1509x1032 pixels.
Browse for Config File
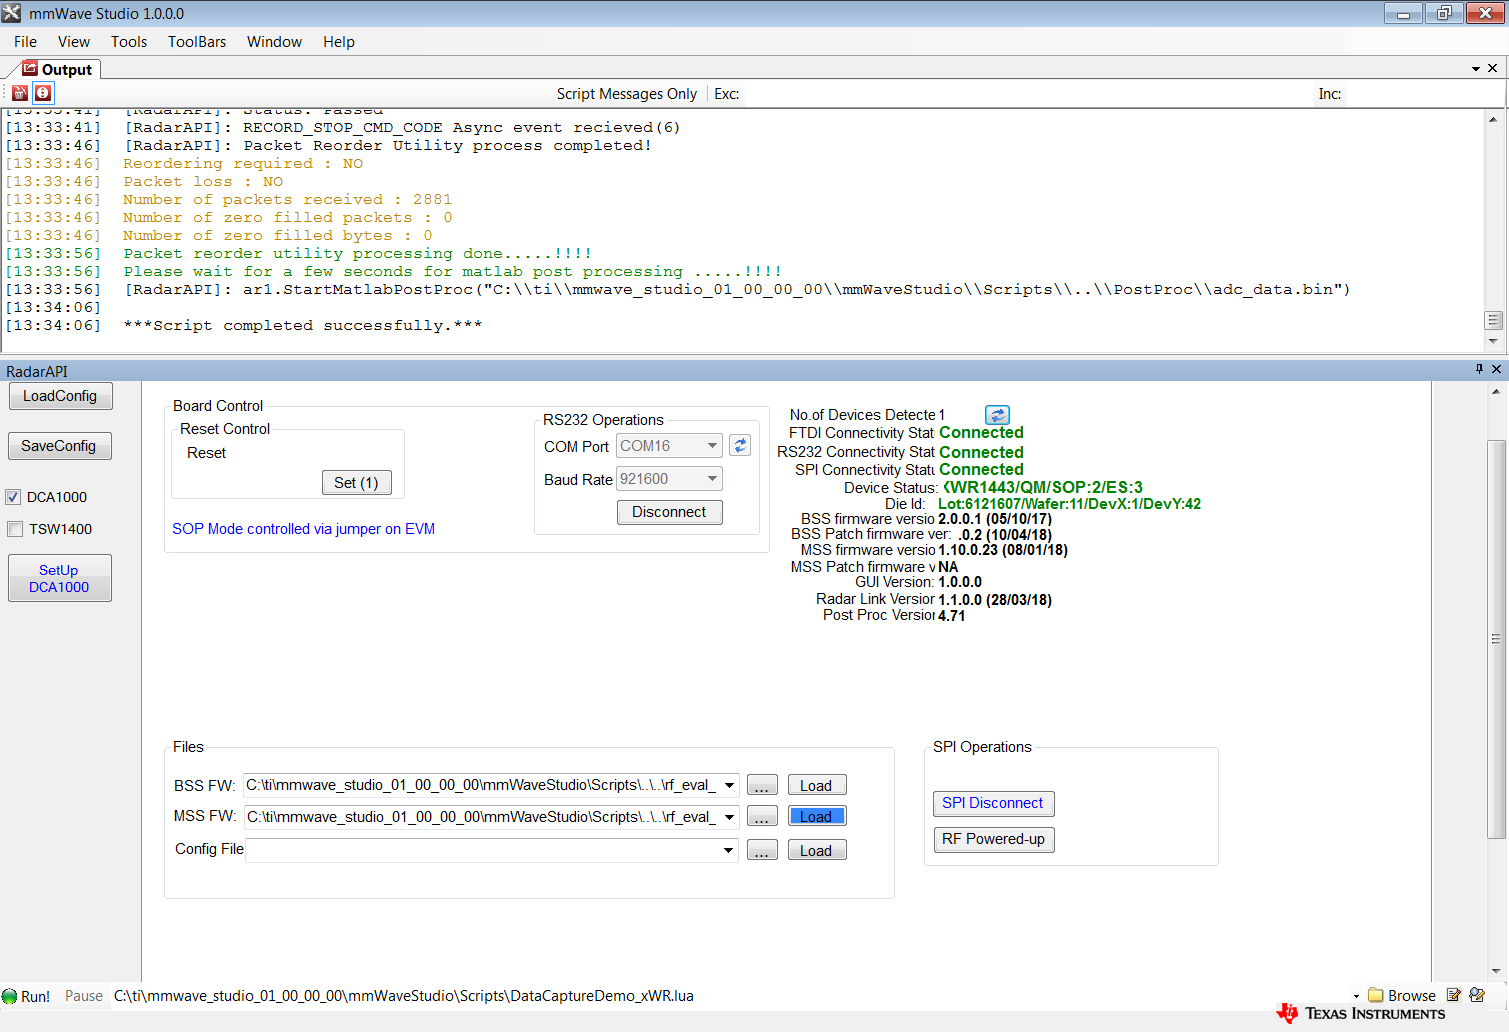point(762,851)
